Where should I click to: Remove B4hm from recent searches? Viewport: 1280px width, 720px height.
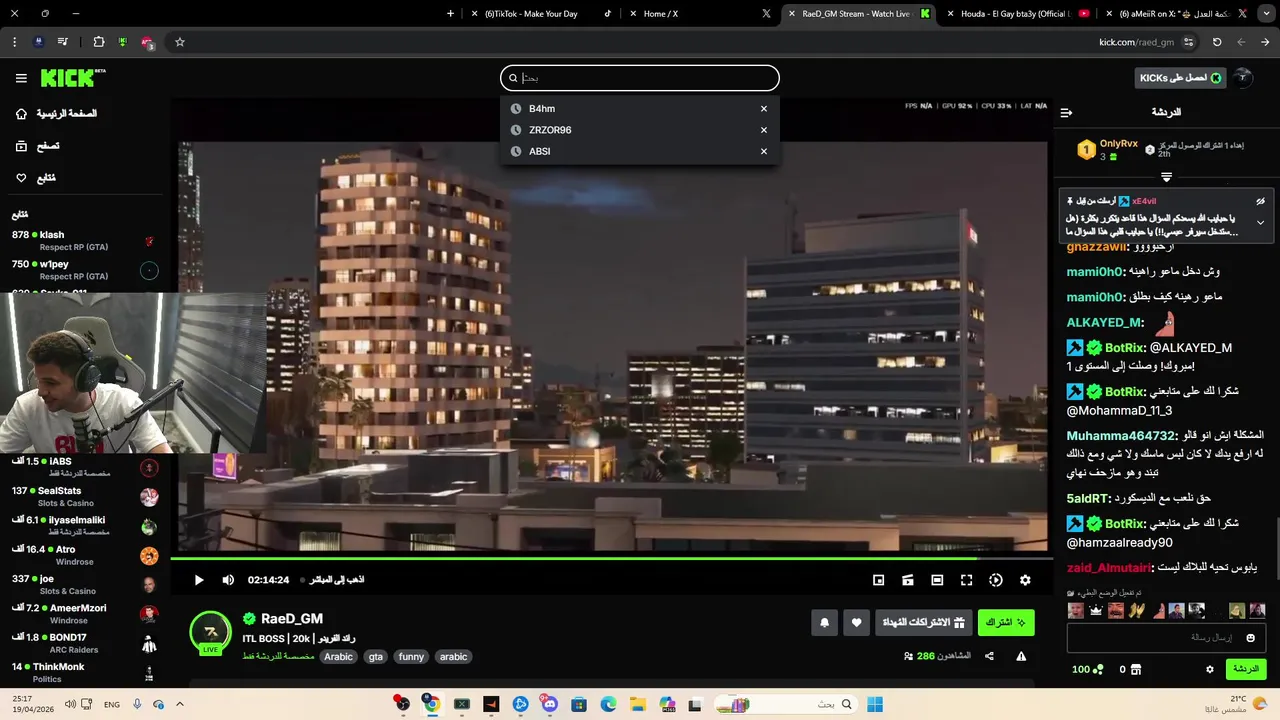(x=764, y=109)
